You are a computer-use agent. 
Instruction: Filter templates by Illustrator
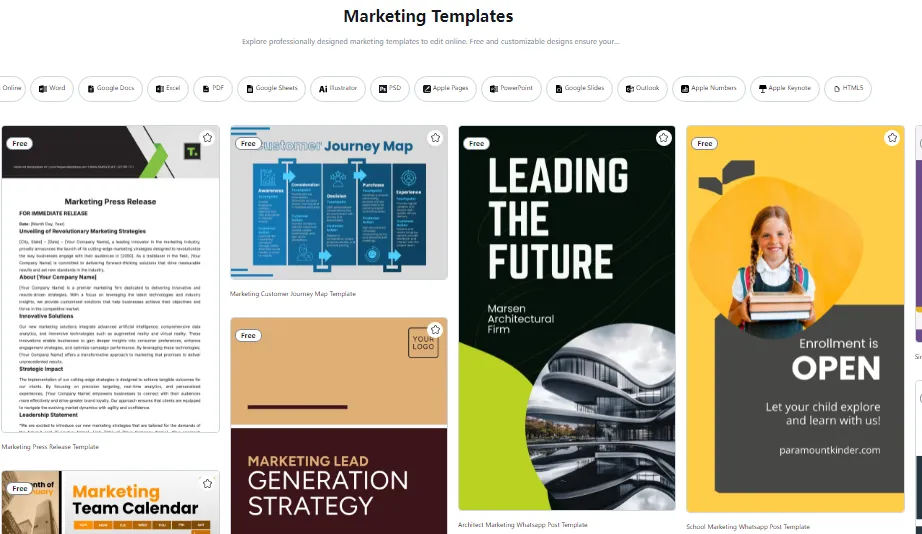click(x=338, y=89)
